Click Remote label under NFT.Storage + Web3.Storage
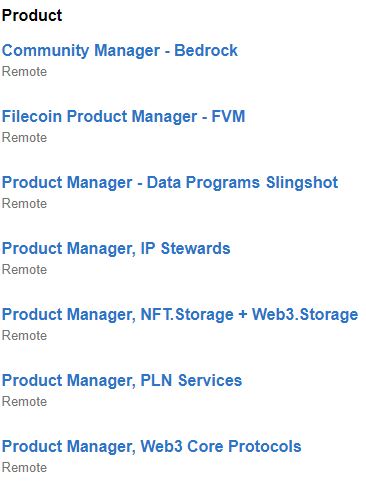The image size is (366, 487). (x=24, y=336)
